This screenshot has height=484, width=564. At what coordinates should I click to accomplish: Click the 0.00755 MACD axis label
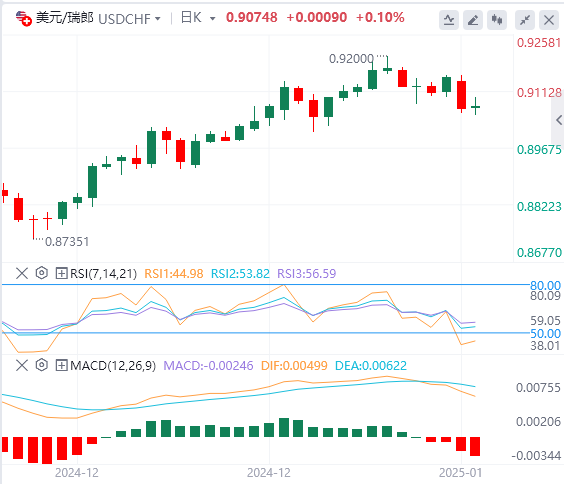coord(538,388)
